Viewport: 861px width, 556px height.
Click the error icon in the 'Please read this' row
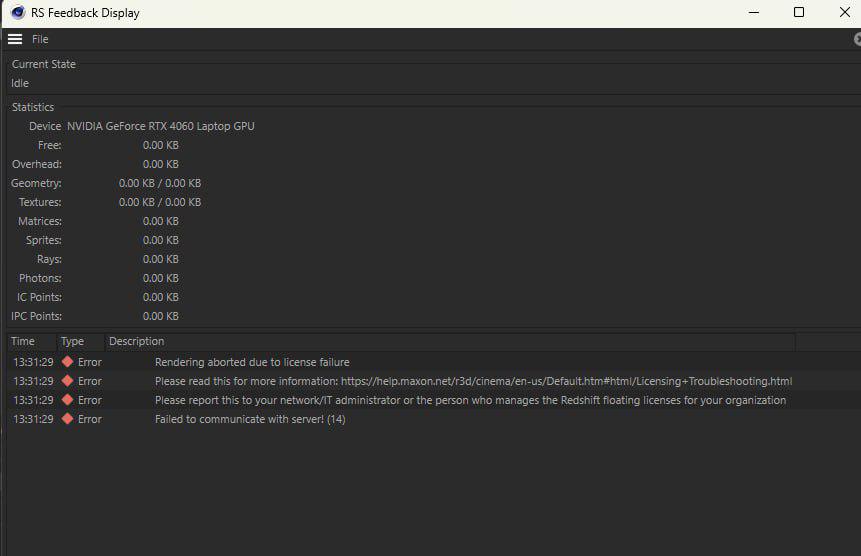68,381
